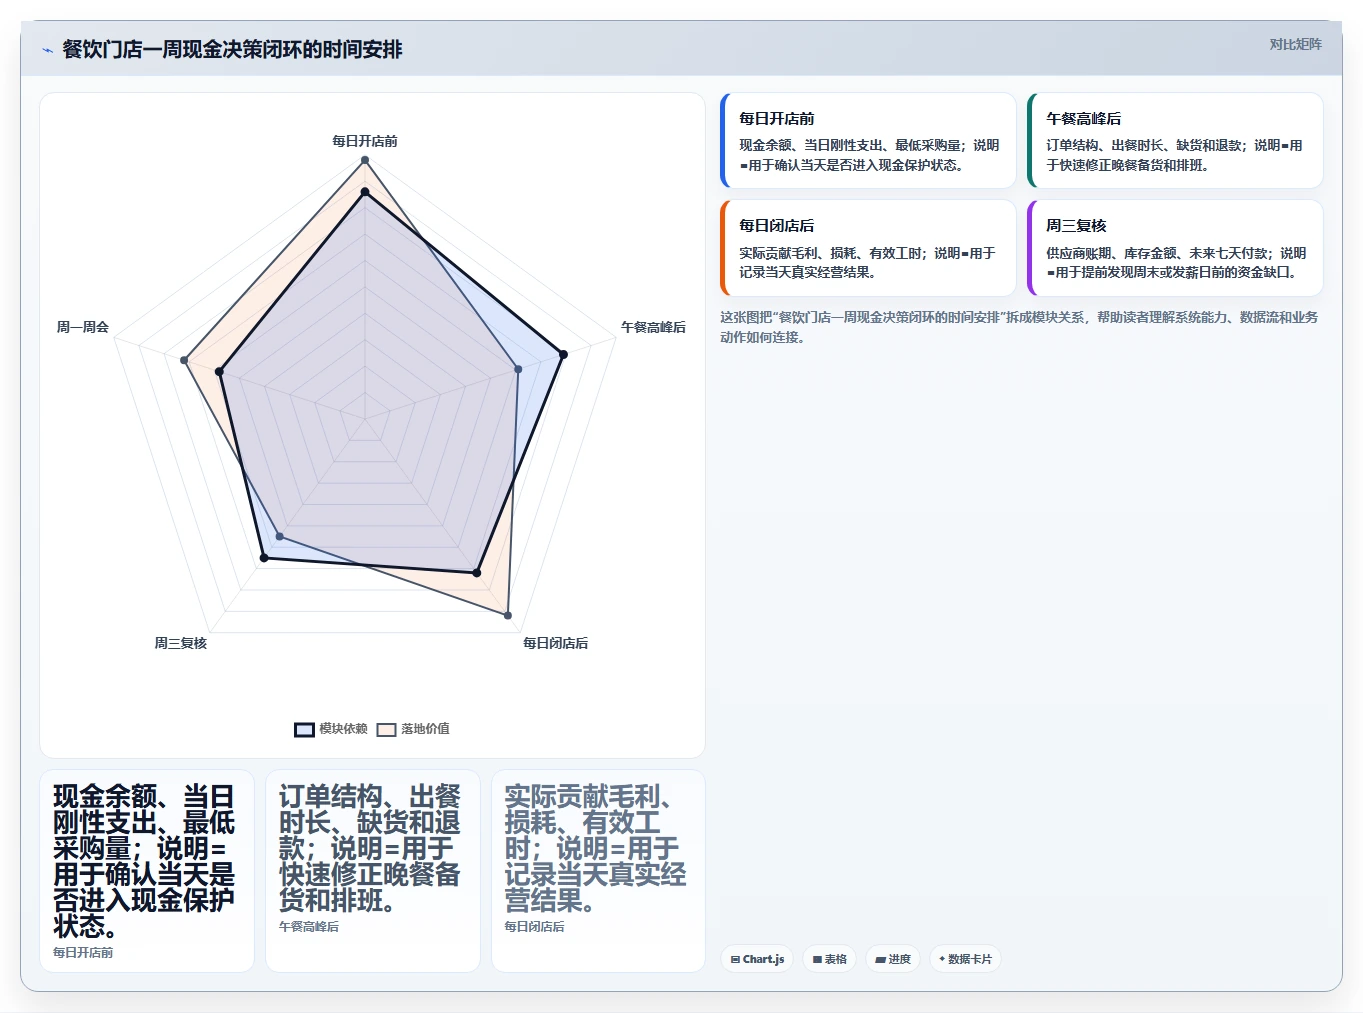The image size is (1363, 1013).
Task: Open the 每日开店前 info card
Action: click(868, 140)
